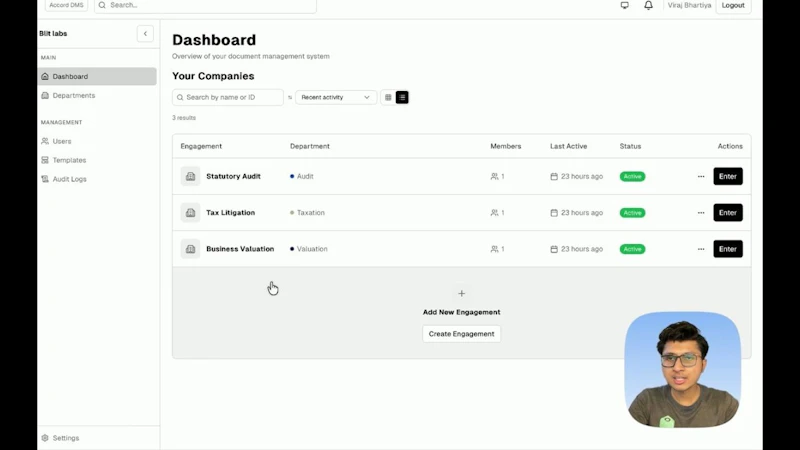Click the Settings gear icon in the sidebar
800x450 pixels.
click(45, 438)
